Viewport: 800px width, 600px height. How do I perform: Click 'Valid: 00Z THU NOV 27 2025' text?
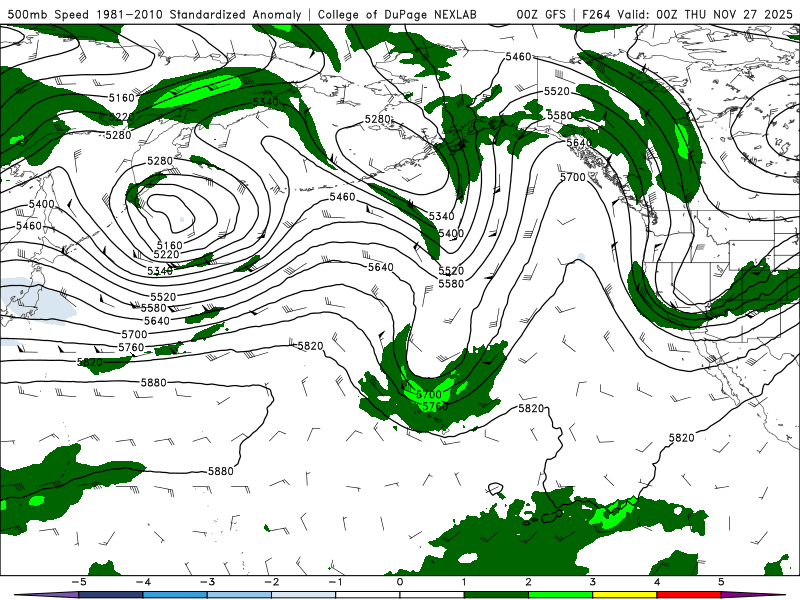point(705,14)
